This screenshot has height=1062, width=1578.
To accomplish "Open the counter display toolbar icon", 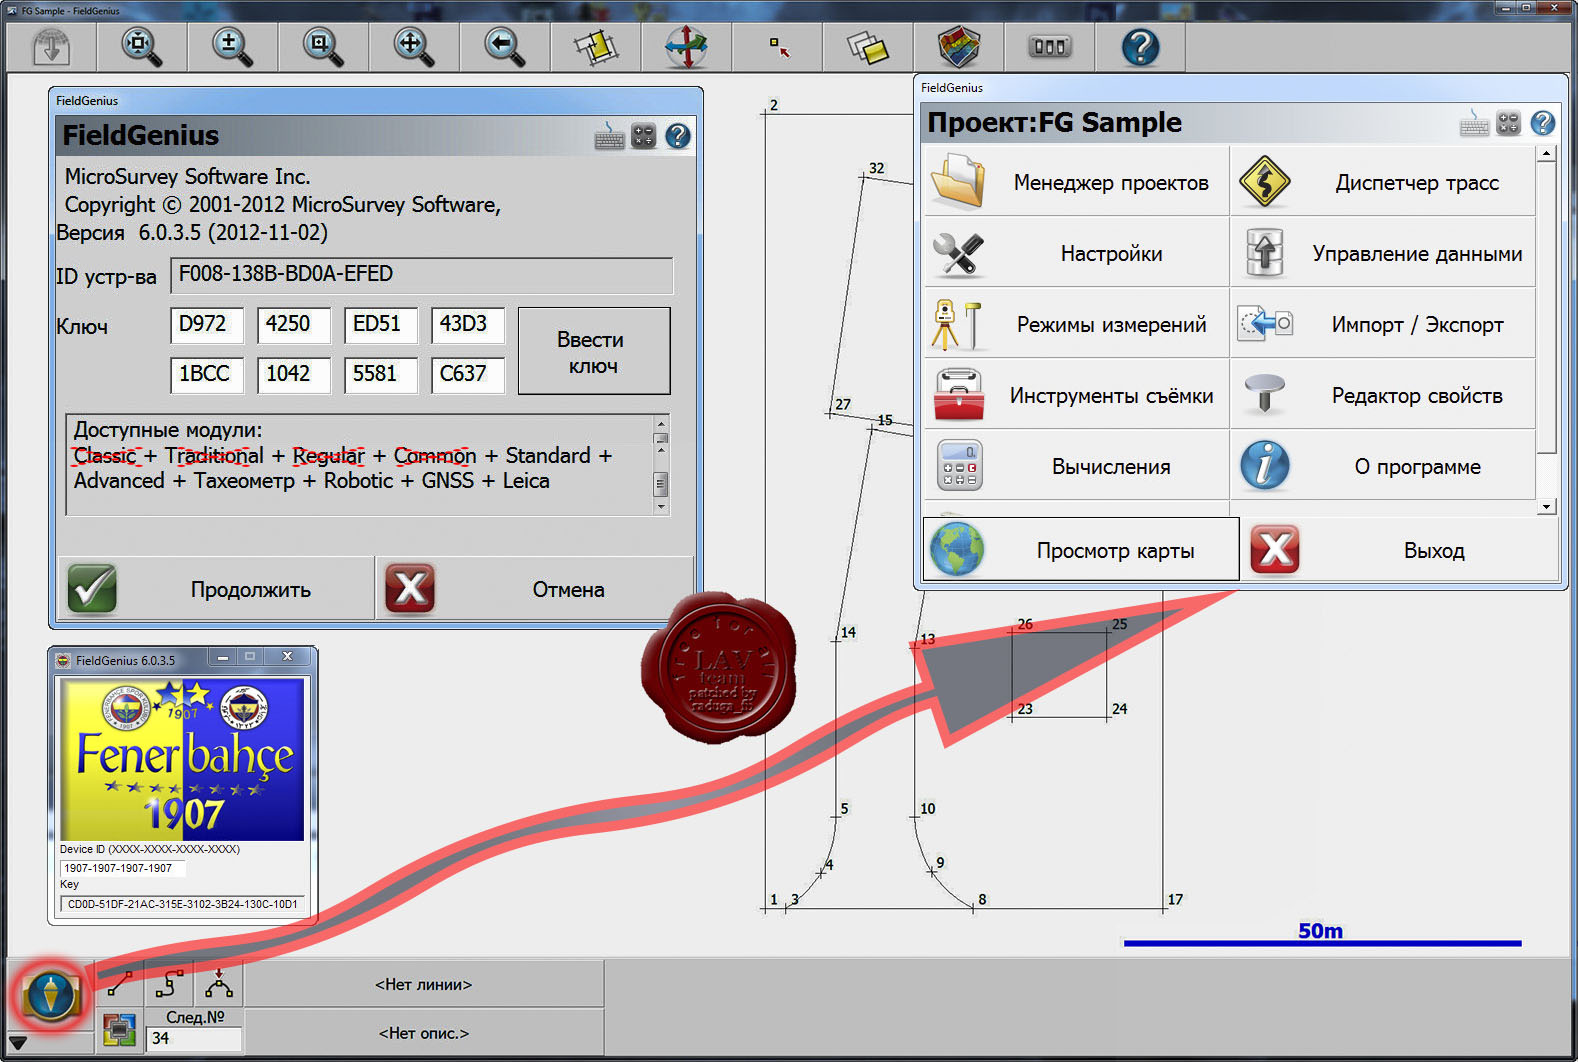I will point(1049,46).
